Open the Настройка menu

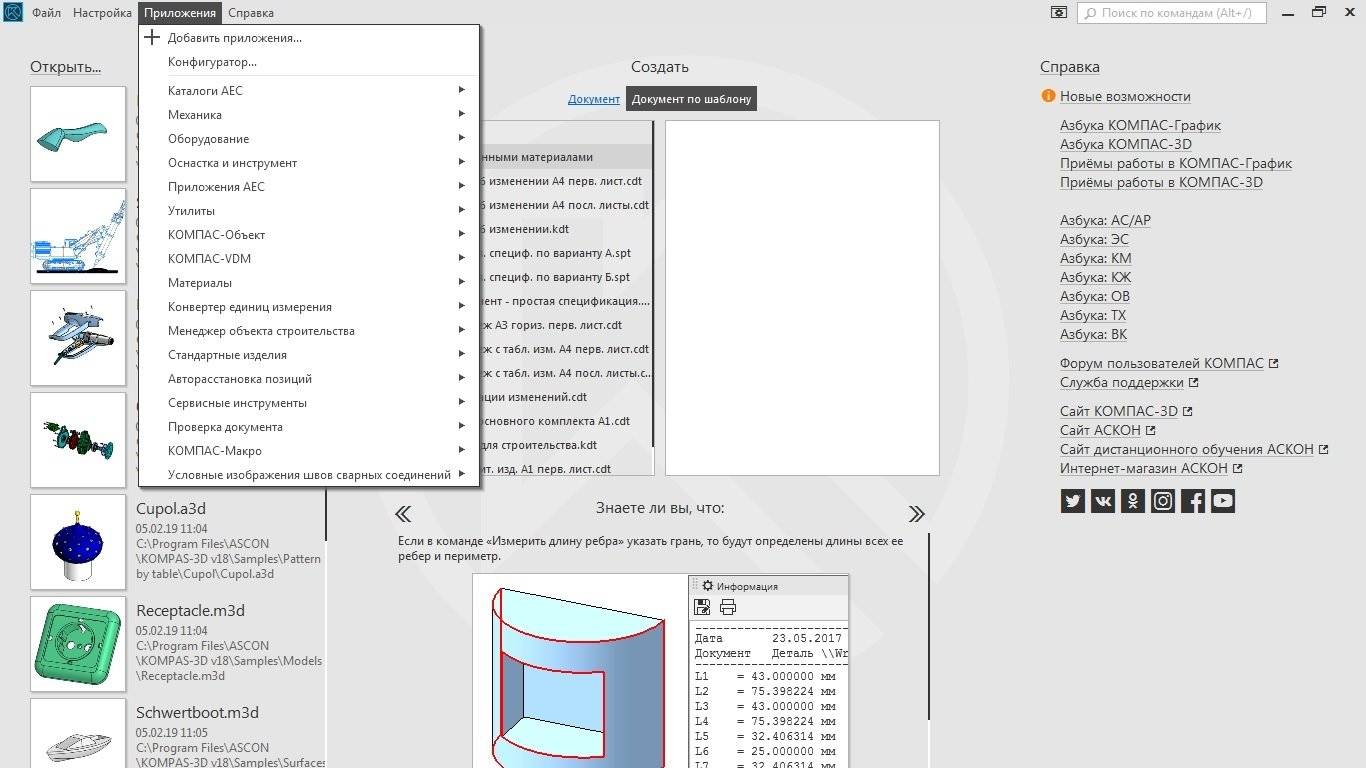[x=102, y=13]
